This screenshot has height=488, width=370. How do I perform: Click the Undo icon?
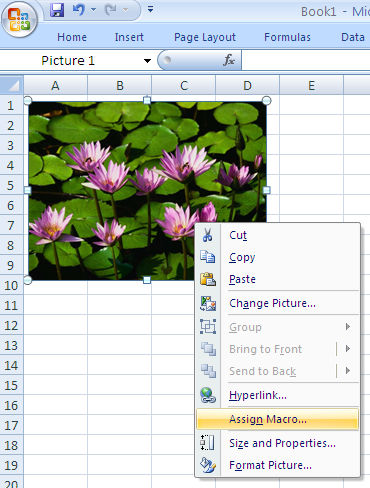79,10
